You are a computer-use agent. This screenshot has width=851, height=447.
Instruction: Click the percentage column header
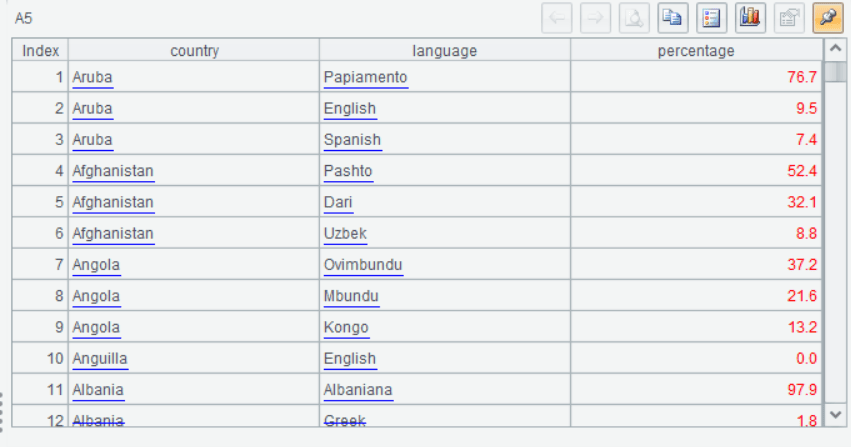(x=696, y=50)
